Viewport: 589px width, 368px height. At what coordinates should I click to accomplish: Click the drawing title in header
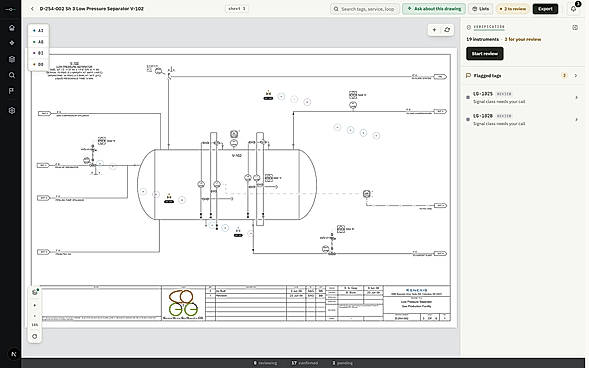(x=92, y=9)
